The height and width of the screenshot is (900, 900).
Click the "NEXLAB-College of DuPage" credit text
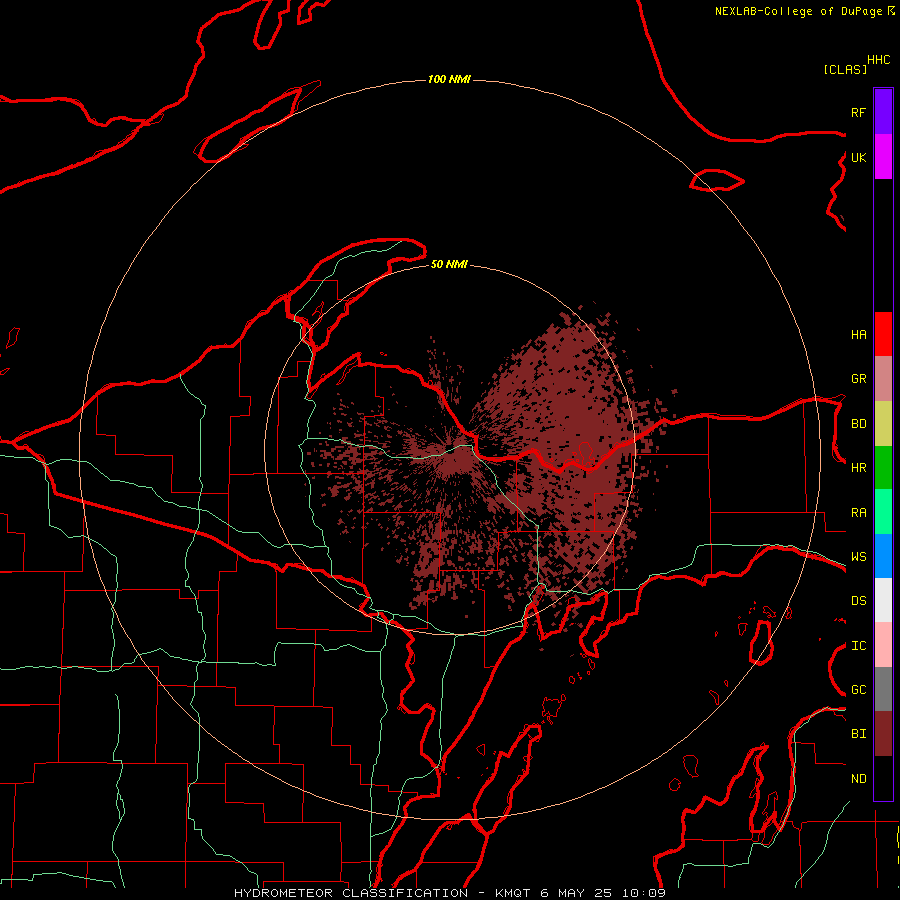[x=798, y=11]
